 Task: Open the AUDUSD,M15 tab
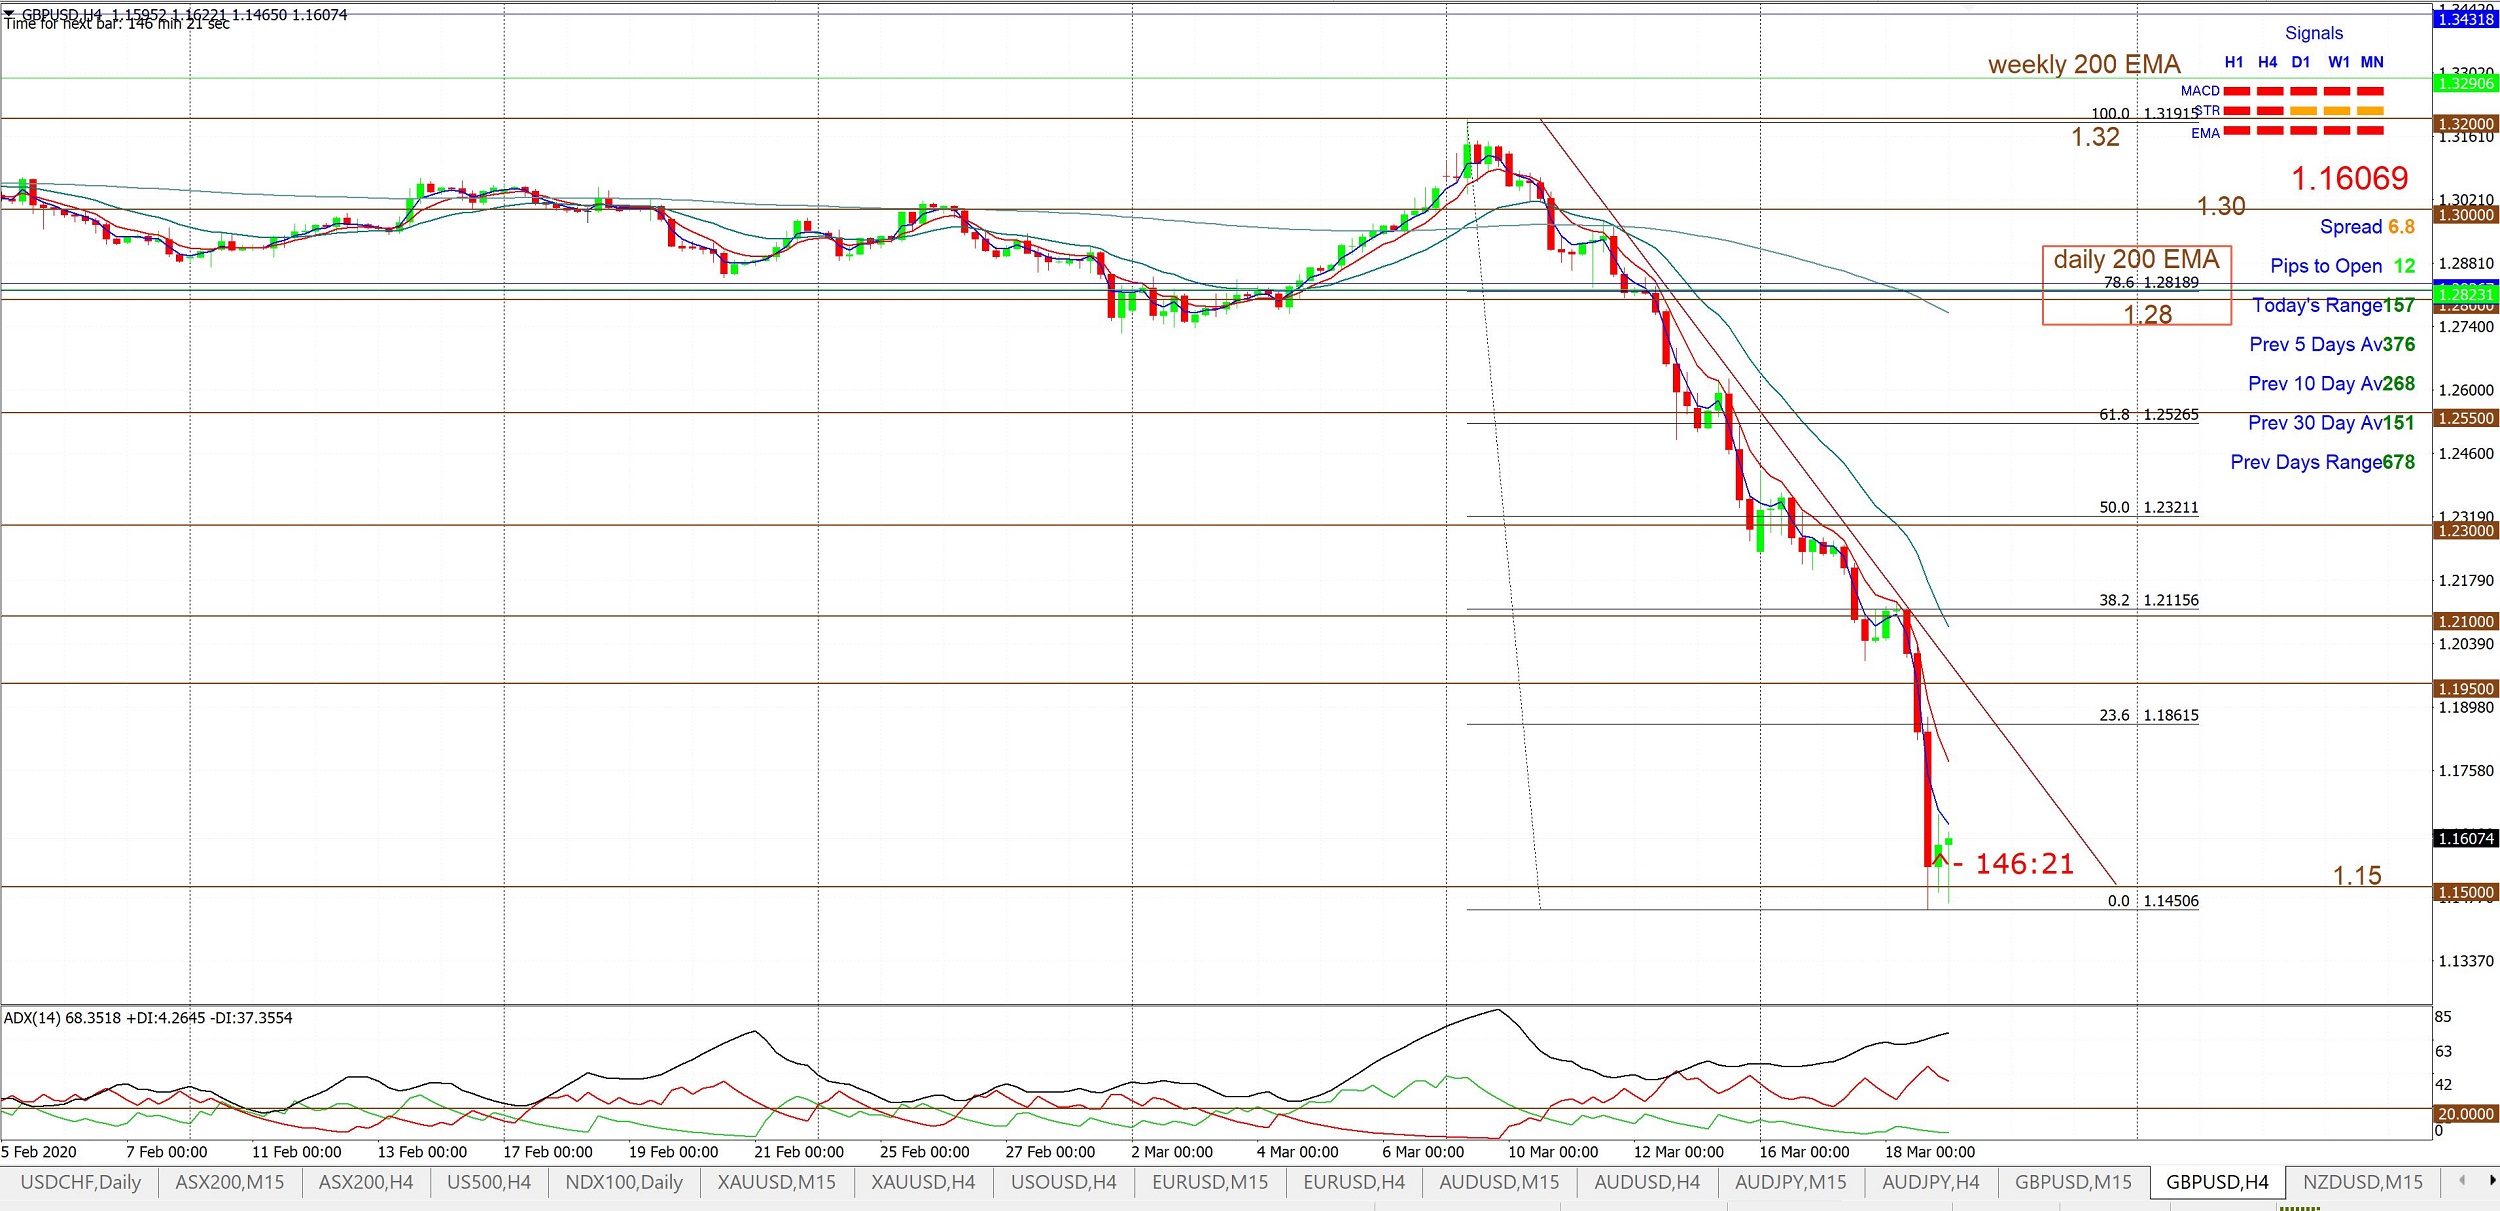point(1499,1182)
